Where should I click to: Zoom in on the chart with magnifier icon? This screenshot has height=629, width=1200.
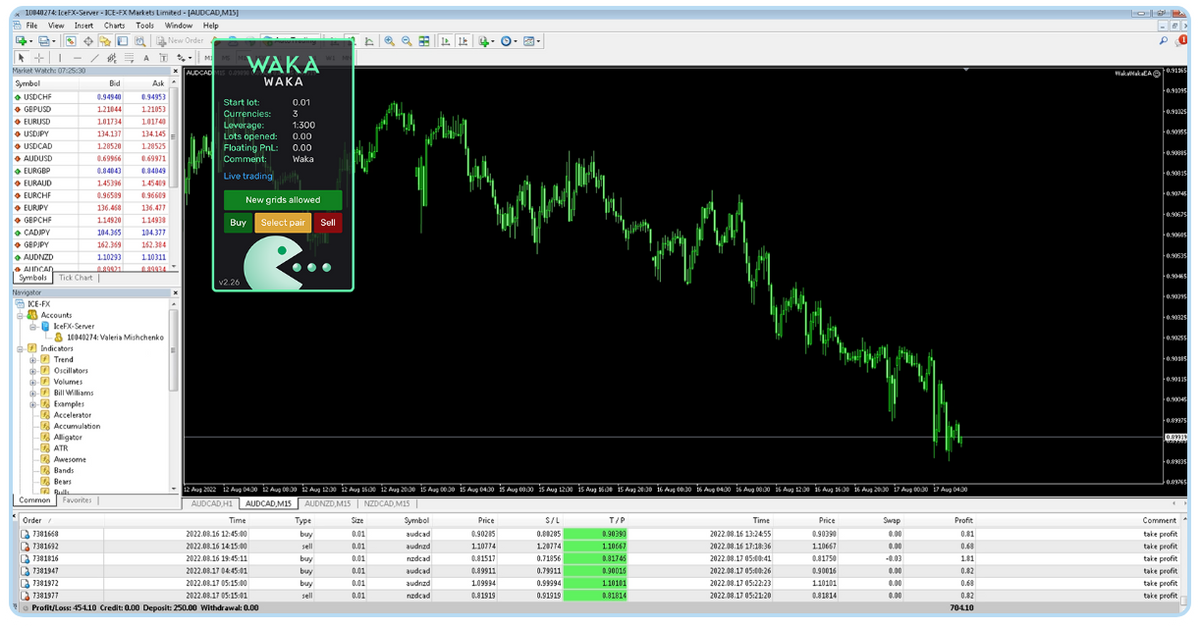[389, 41]
